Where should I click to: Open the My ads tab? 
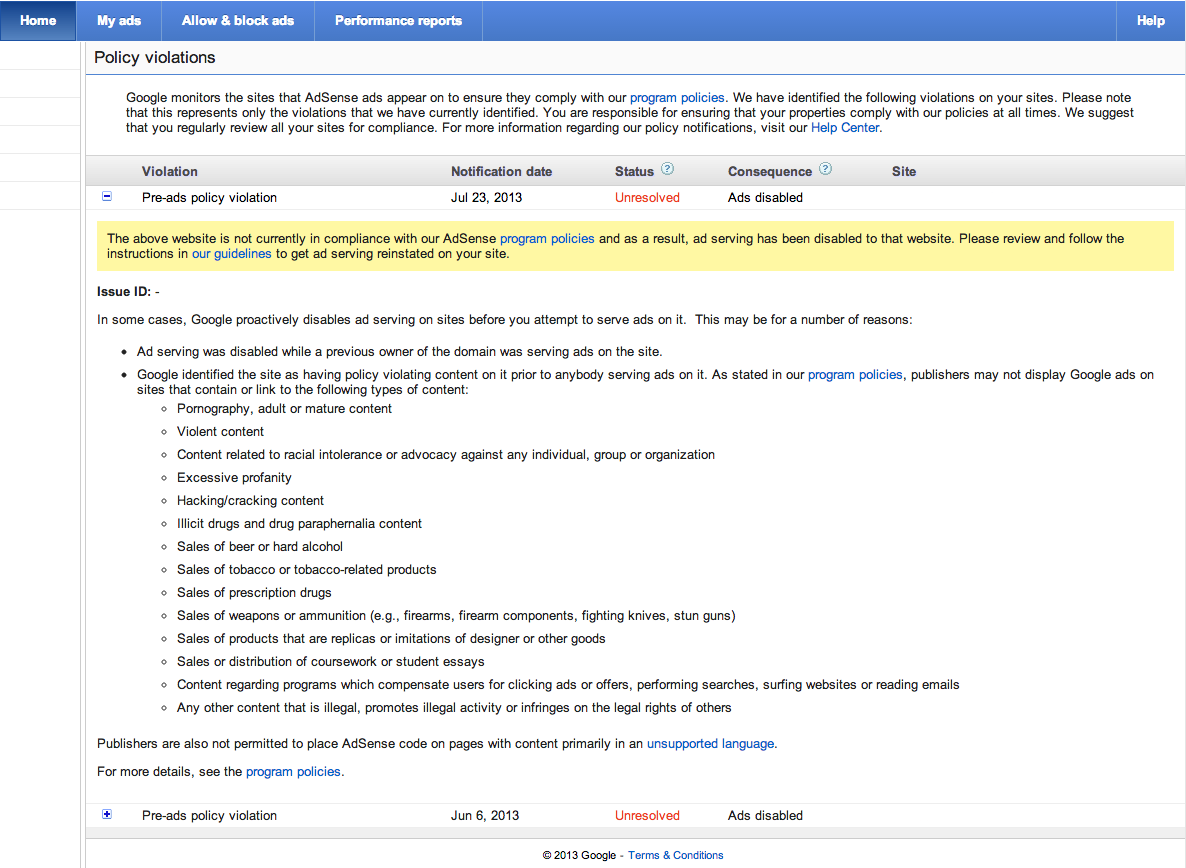(119, 20)
